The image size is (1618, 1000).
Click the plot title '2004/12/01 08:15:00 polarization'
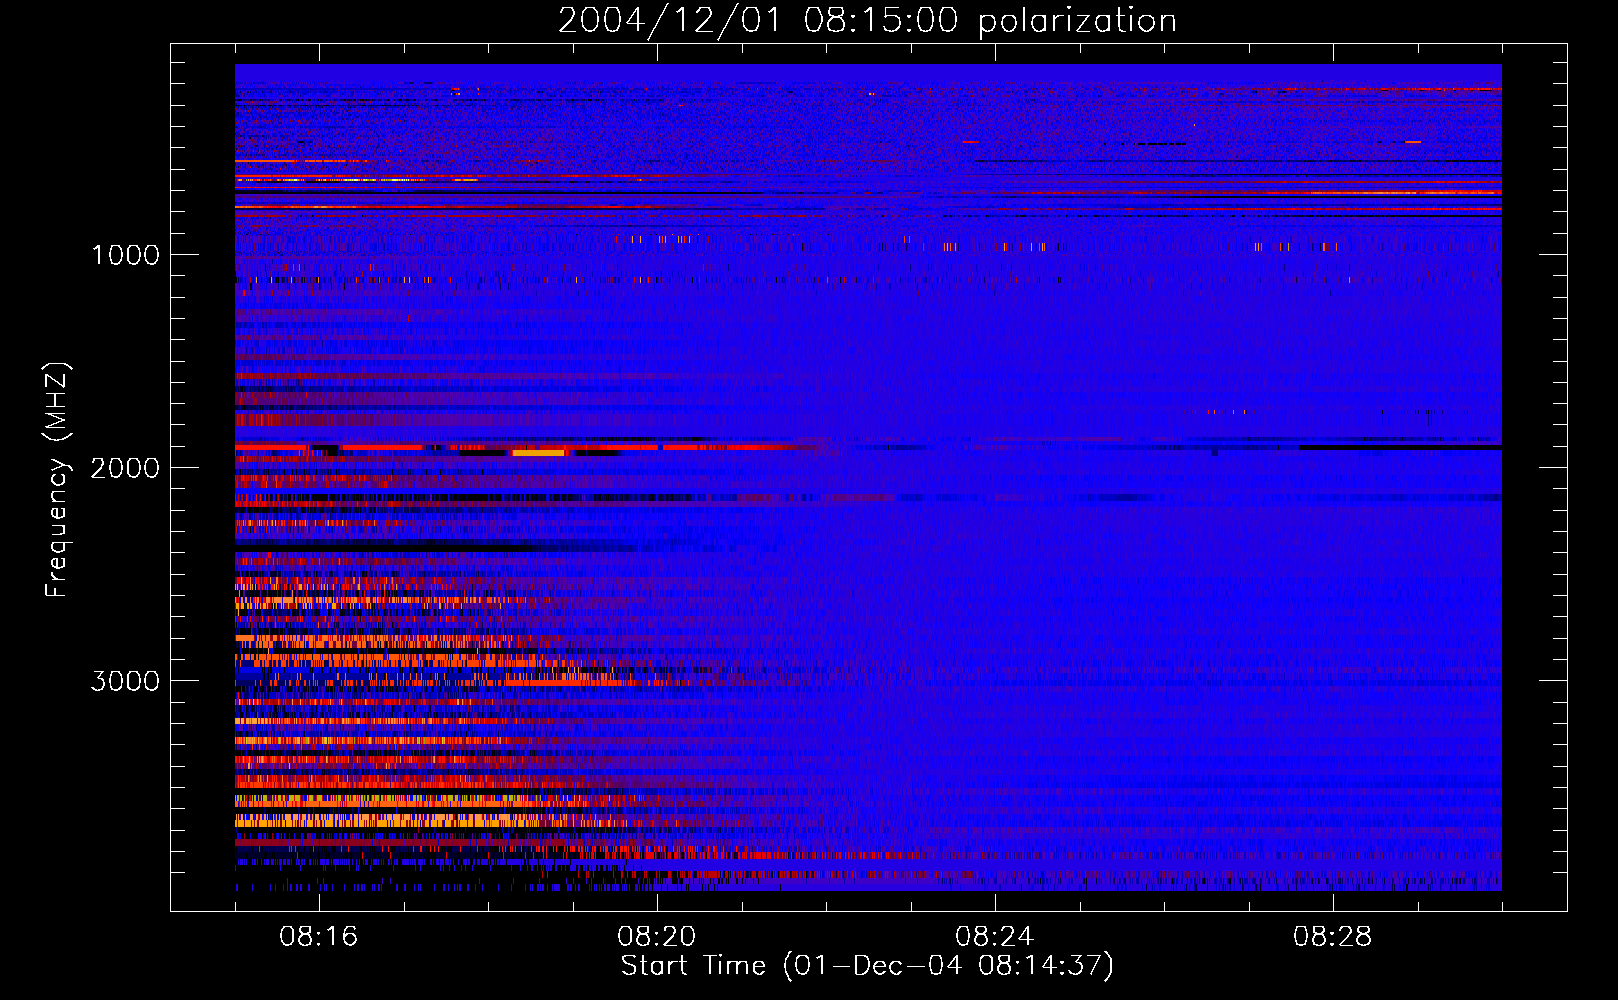coord(867,20)
